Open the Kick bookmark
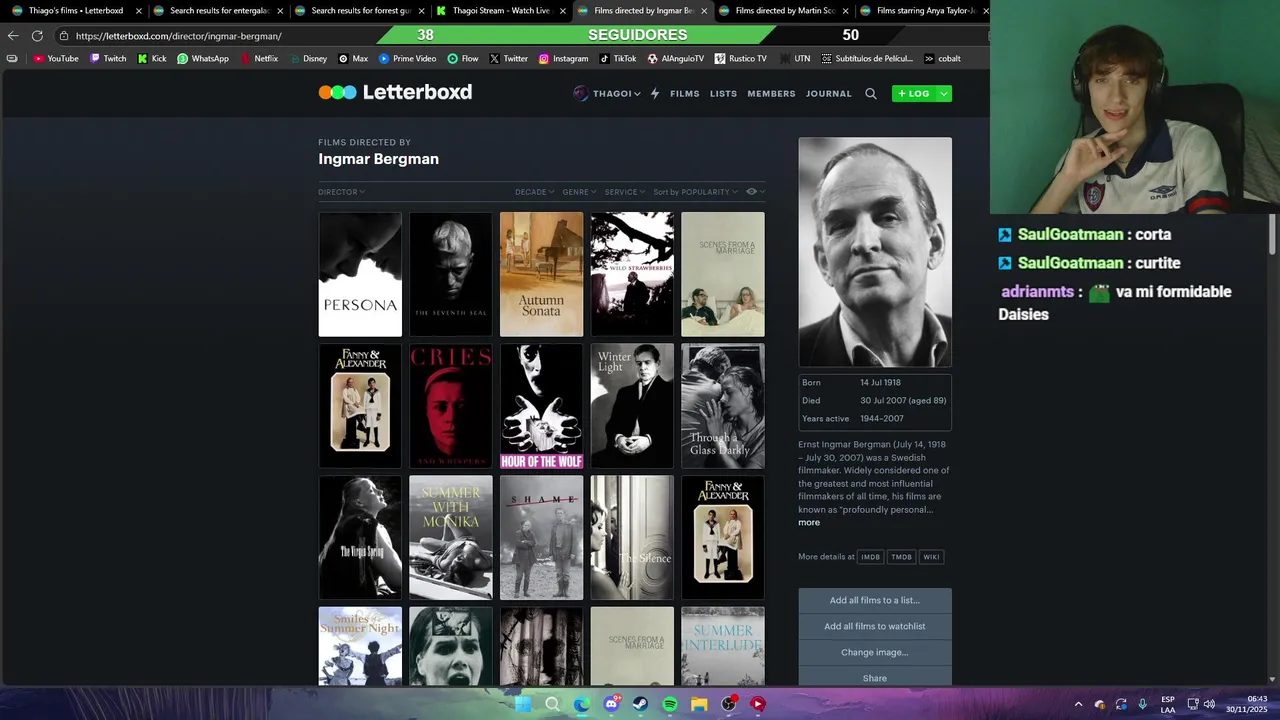 point(152,58)
